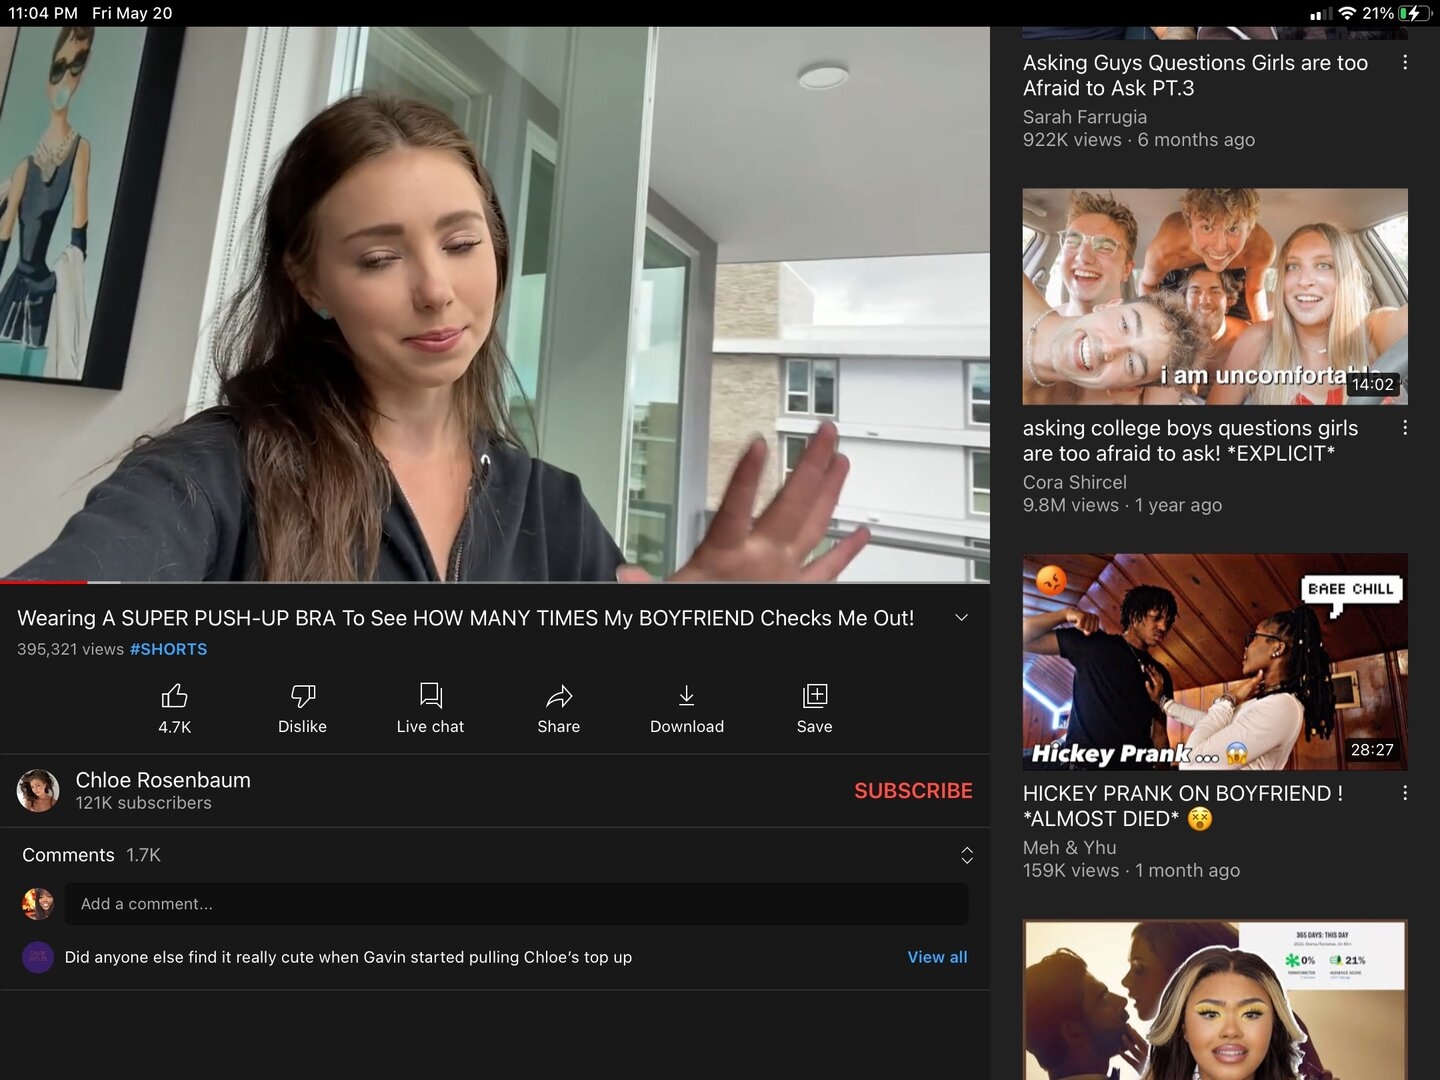Image resolution: width=1440 pixels, height=1080 pixels.
Task: Tap the 395,321 views count
Action: pyautogui.click(x=70, y=649)
